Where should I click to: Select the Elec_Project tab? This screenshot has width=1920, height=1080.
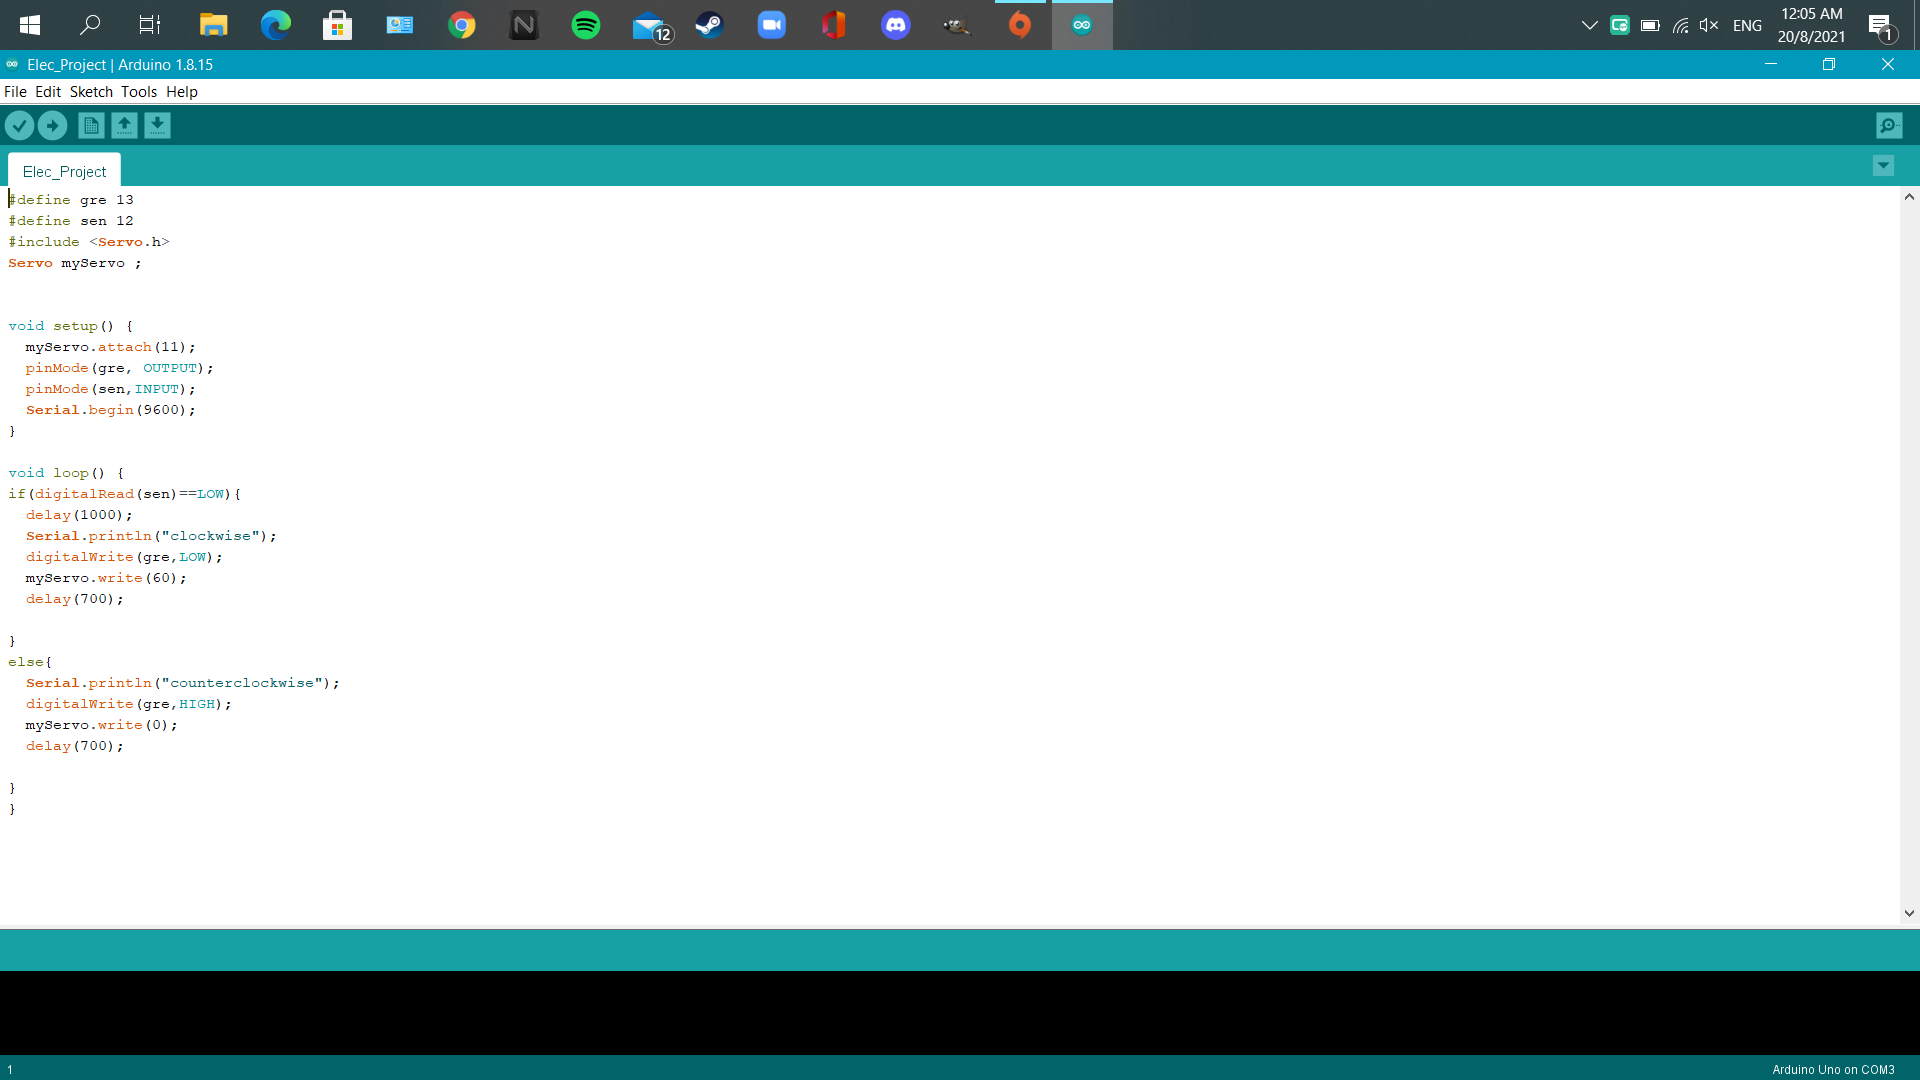(x=64, y=171)
